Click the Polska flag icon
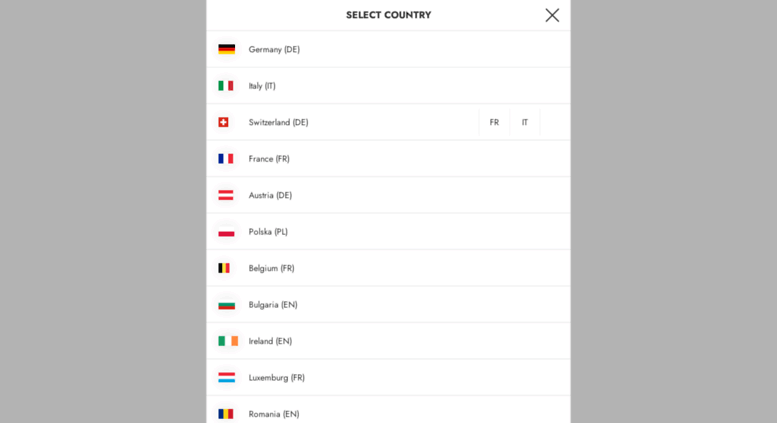The height and width of the screenshot is (423, 777). [x=226, y=232]
